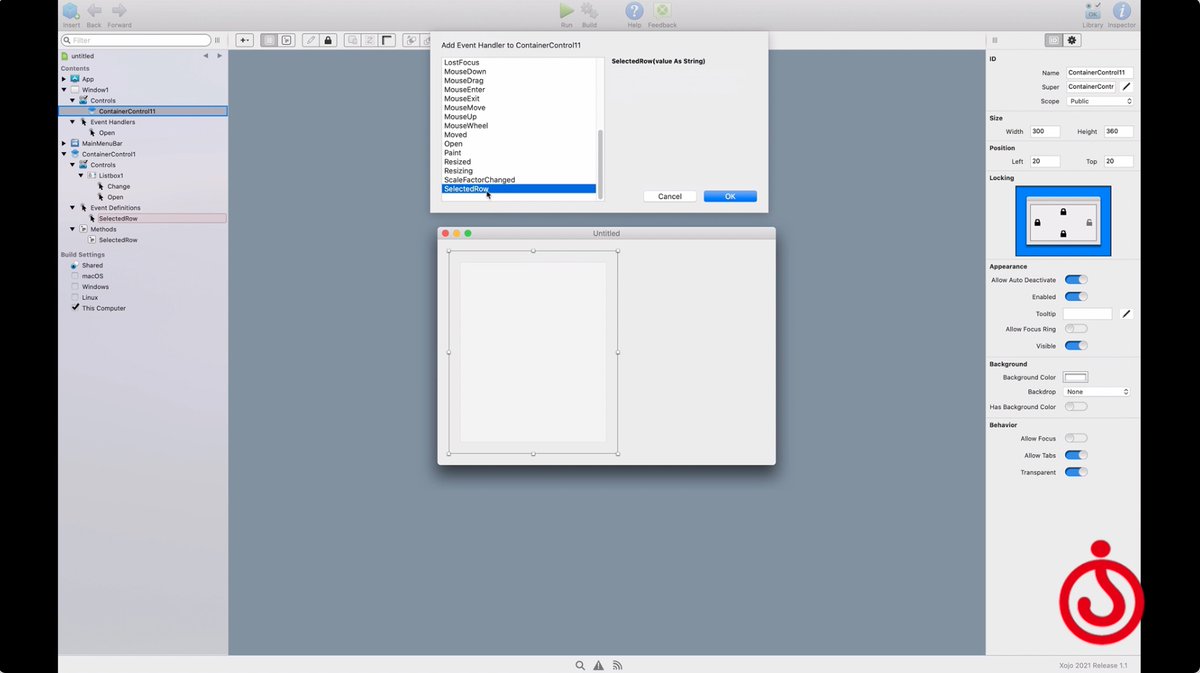Select Paint in event list
The width and height of the screenshot is (1200, 673).
pyautogui.click(x=519, y=153)
